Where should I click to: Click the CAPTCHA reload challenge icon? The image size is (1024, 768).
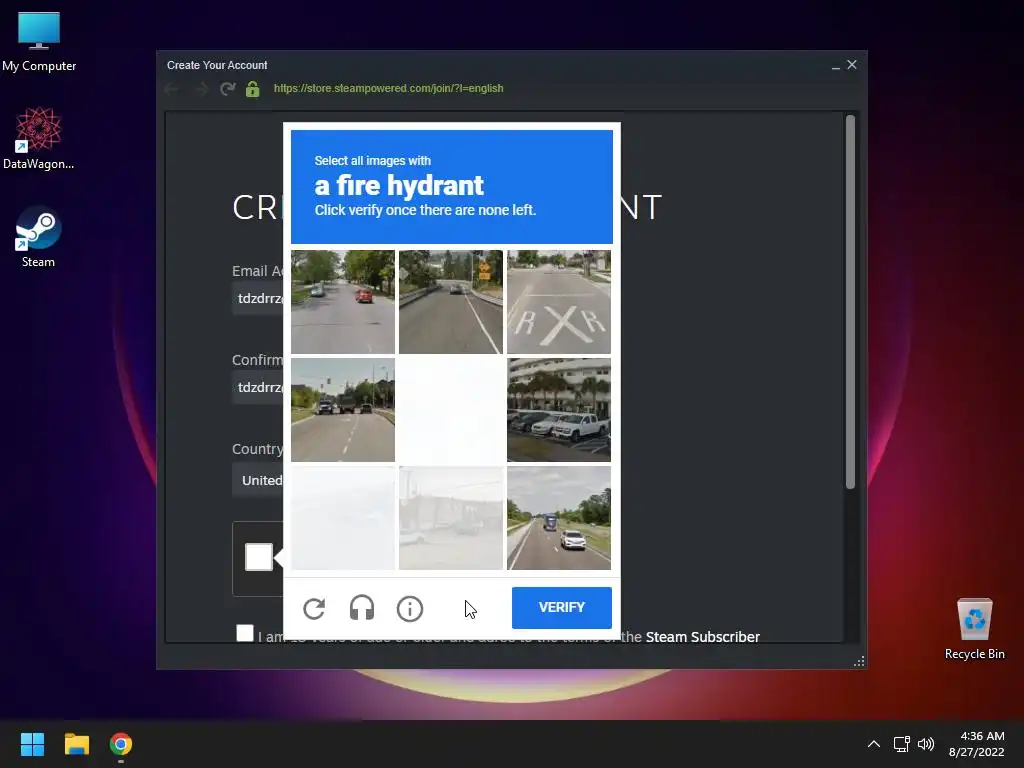pyautogui.click(x=314, y=609)
